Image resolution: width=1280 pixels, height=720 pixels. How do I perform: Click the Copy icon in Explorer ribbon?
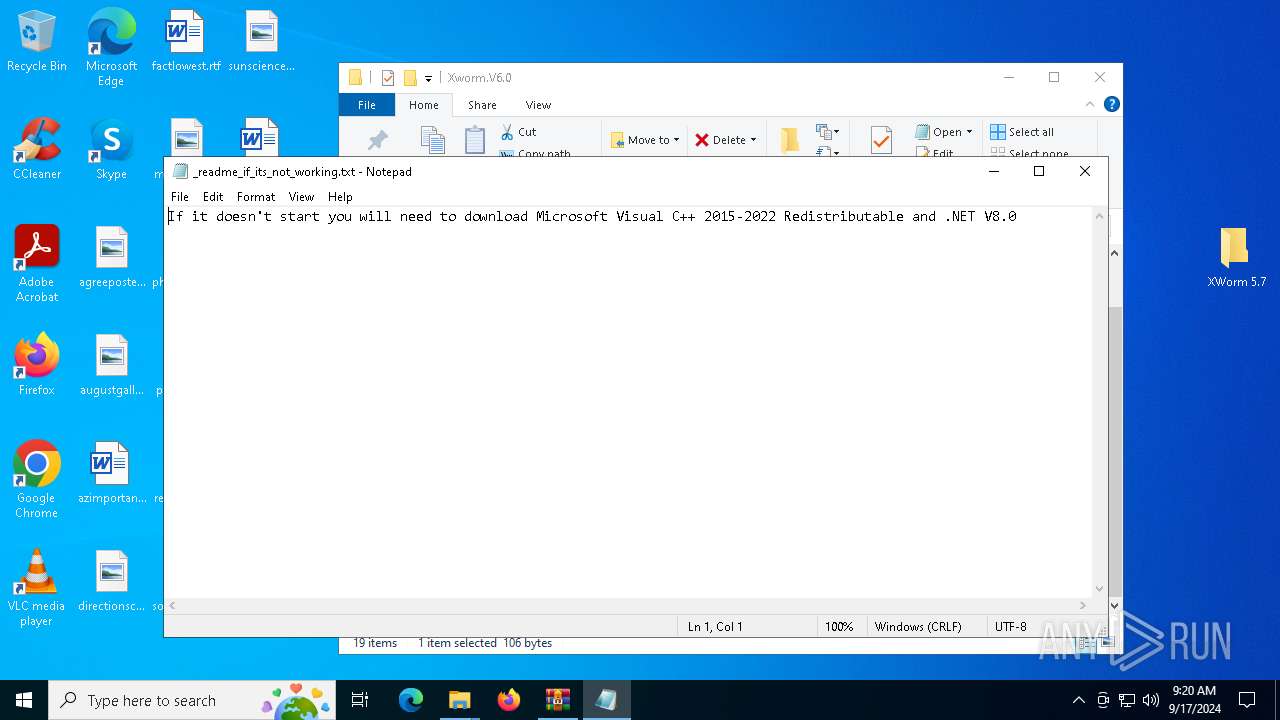tap(432, 140)
